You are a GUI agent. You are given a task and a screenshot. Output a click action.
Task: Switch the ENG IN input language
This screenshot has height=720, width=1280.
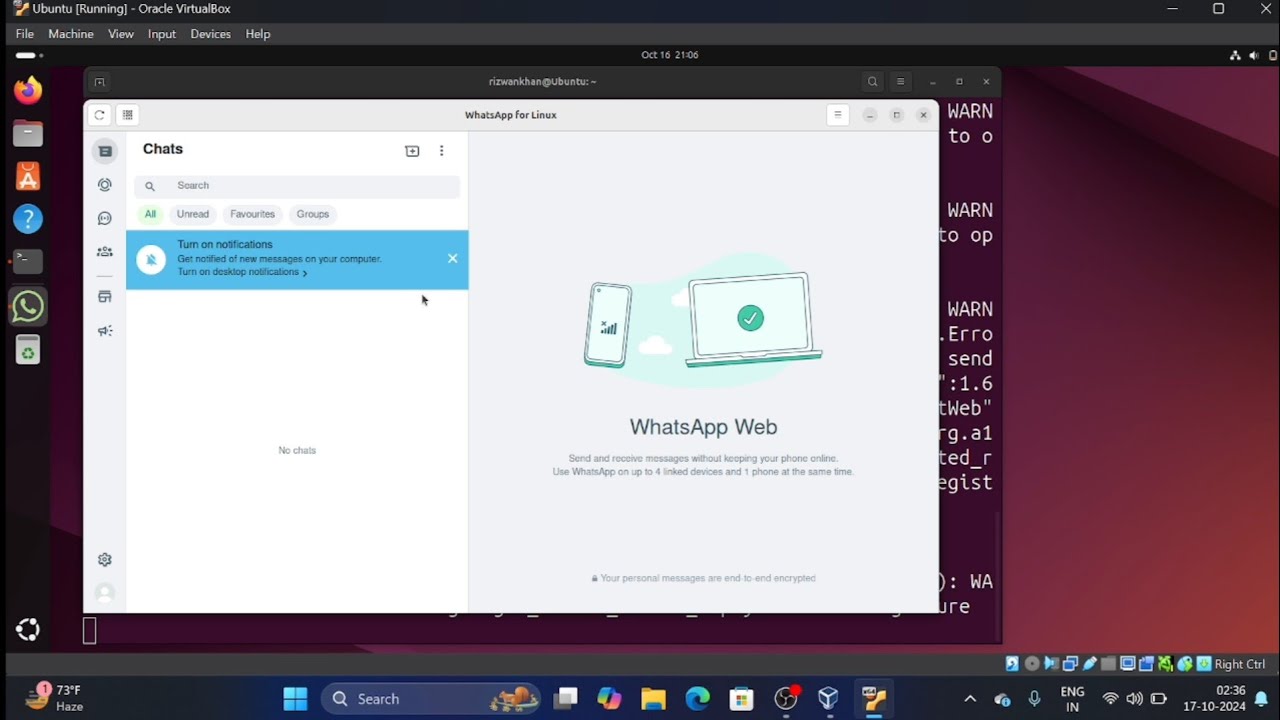click(1072, 699)
